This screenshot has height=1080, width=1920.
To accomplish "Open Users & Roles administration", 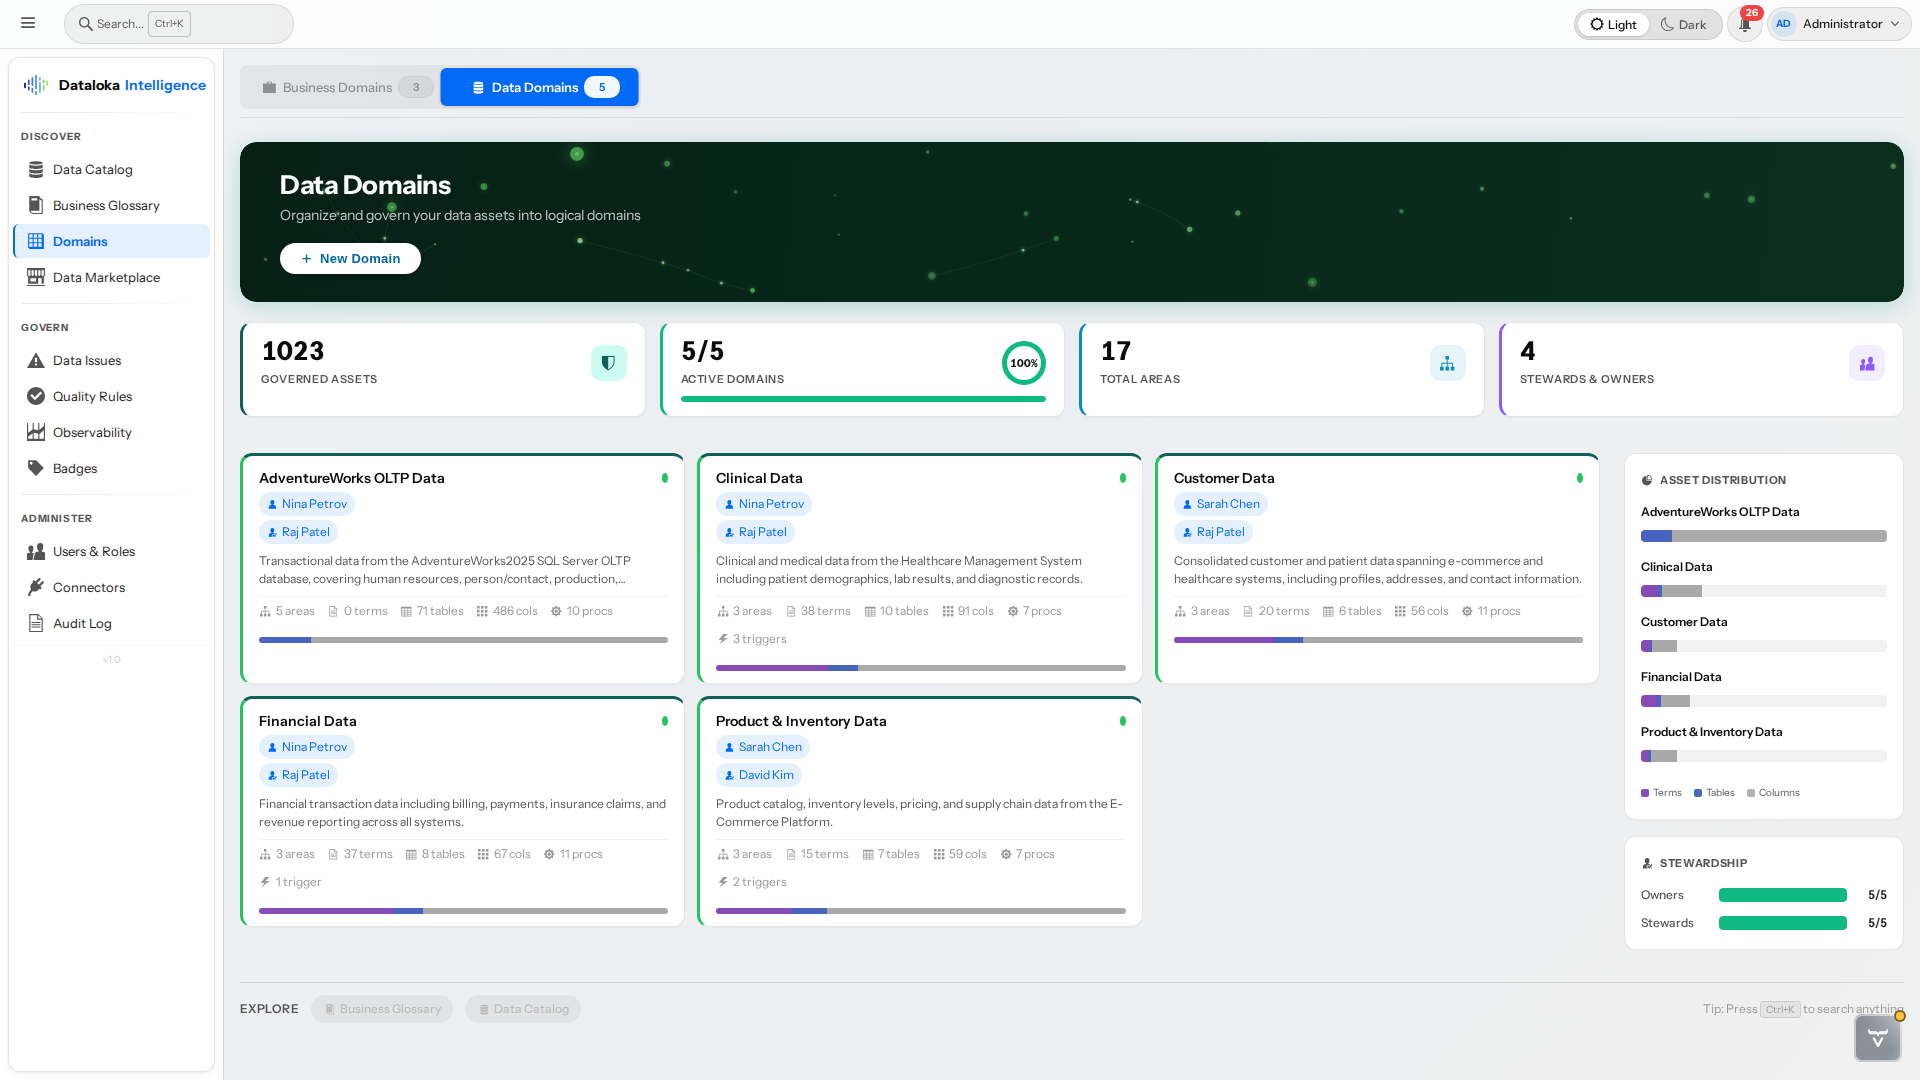I will [94, 551].
